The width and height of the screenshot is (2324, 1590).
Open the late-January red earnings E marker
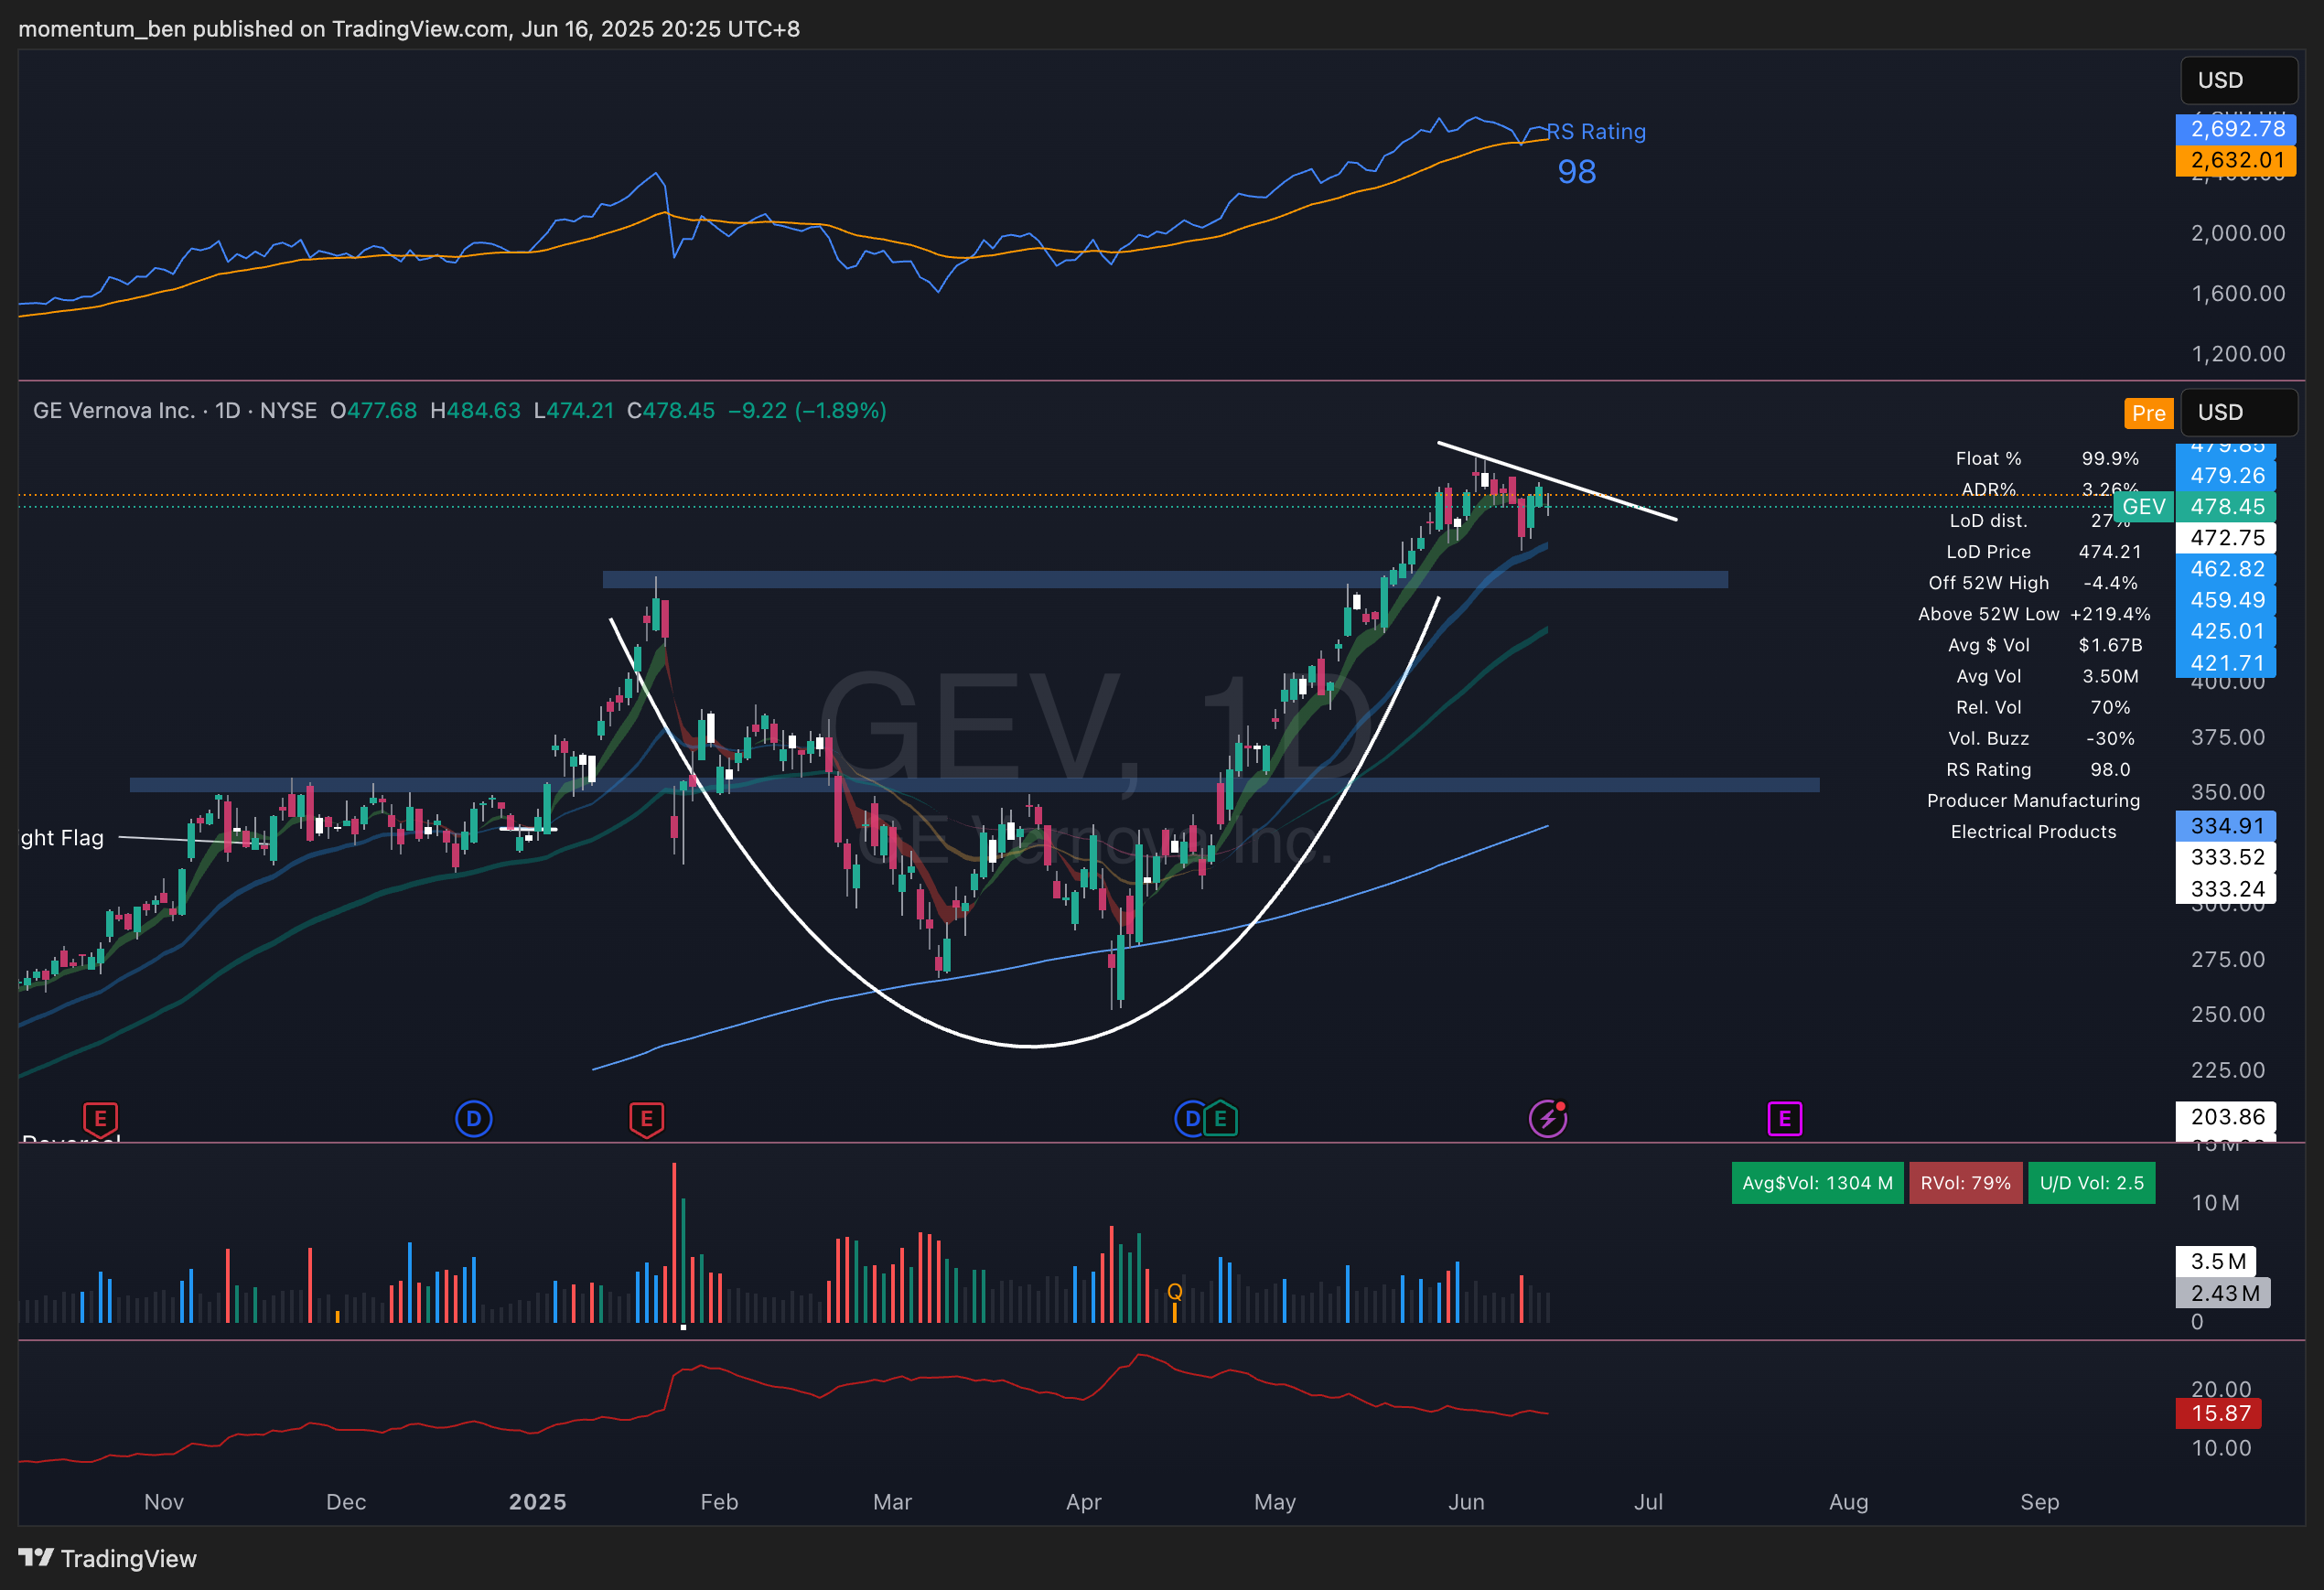coord(646,1118)
